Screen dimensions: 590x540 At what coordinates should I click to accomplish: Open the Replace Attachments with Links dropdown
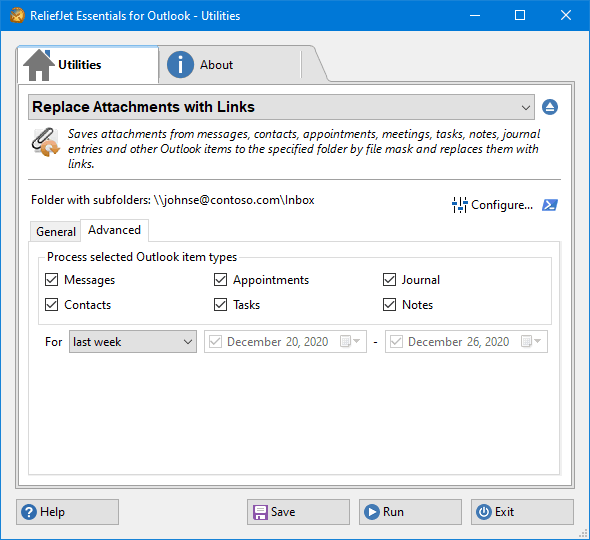(x=281, y=107)
